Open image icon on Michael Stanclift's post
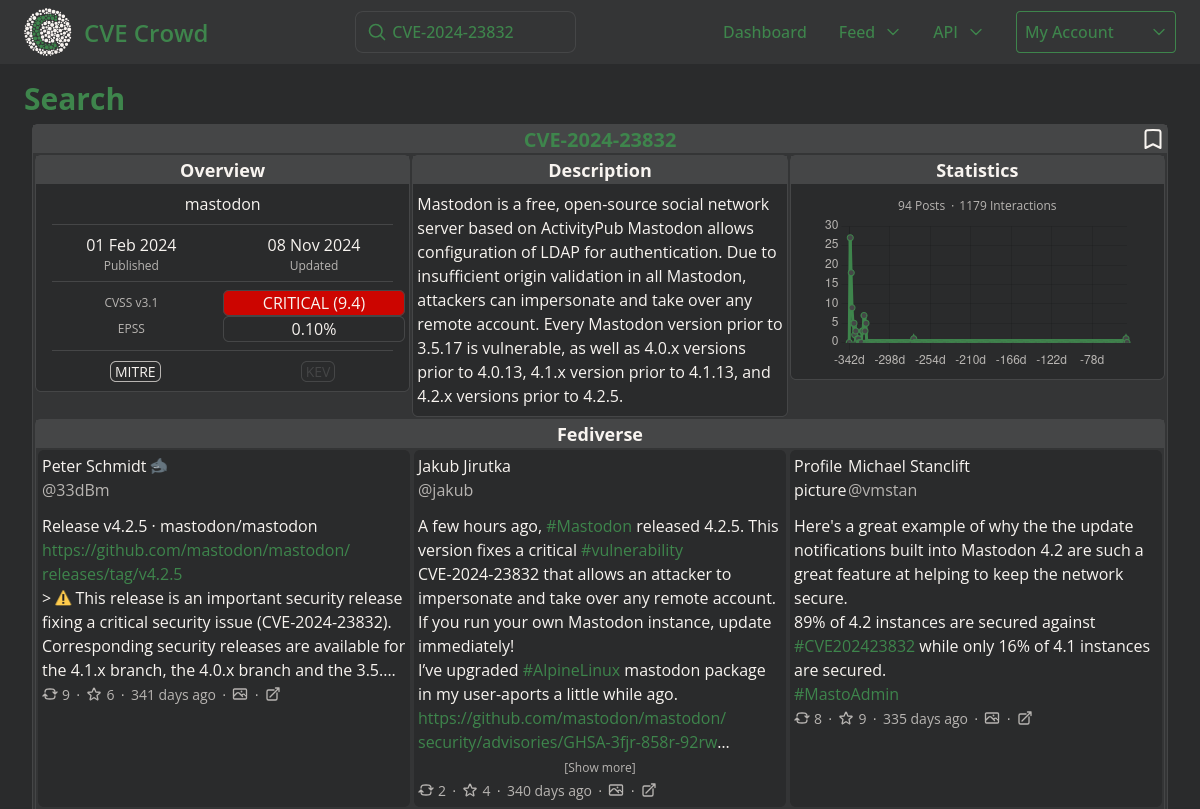Viewport: 1200px width, 809px height. (992, 718)
